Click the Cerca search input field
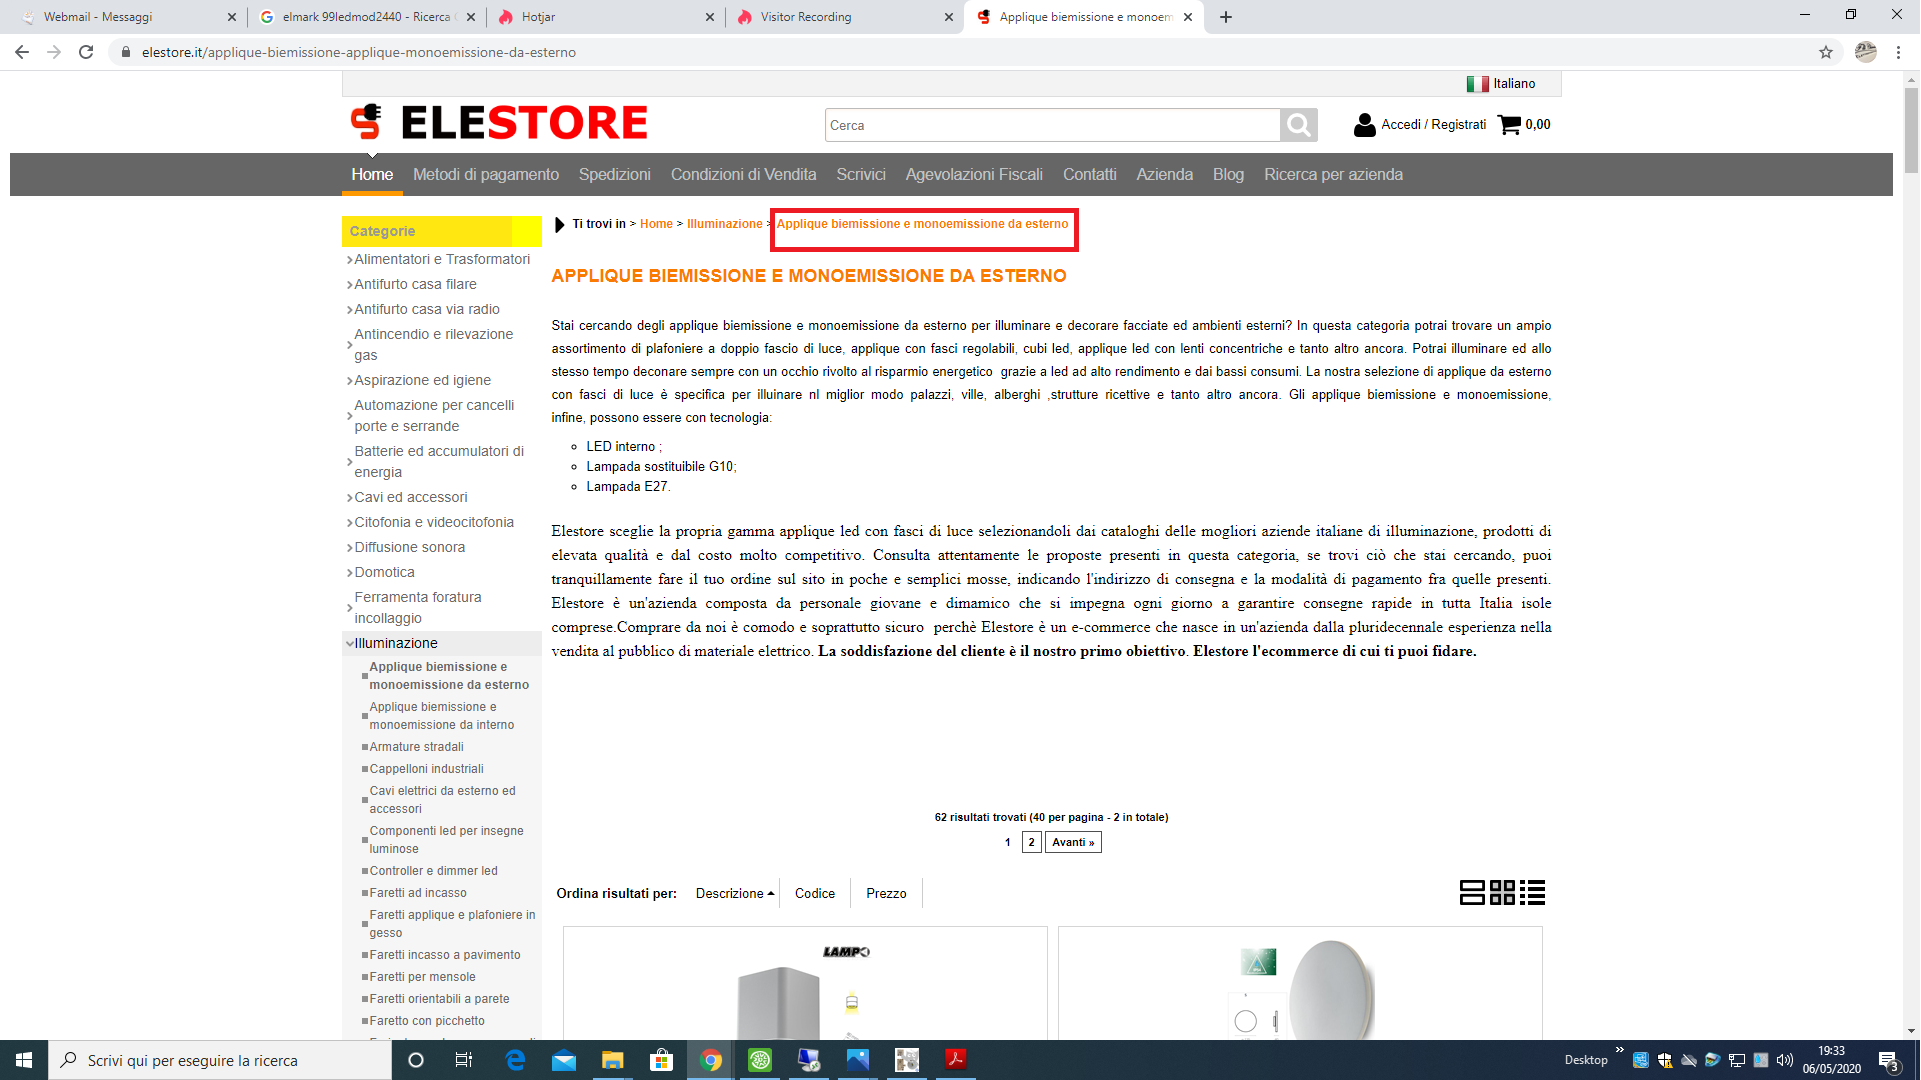 (x=1052, y=125)
